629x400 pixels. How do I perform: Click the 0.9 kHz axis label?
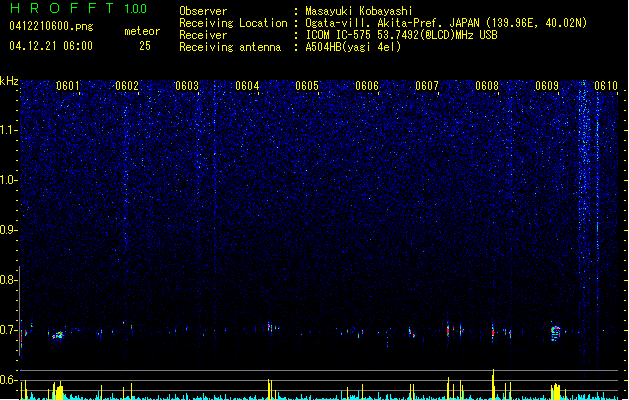[x=8, y=230]
